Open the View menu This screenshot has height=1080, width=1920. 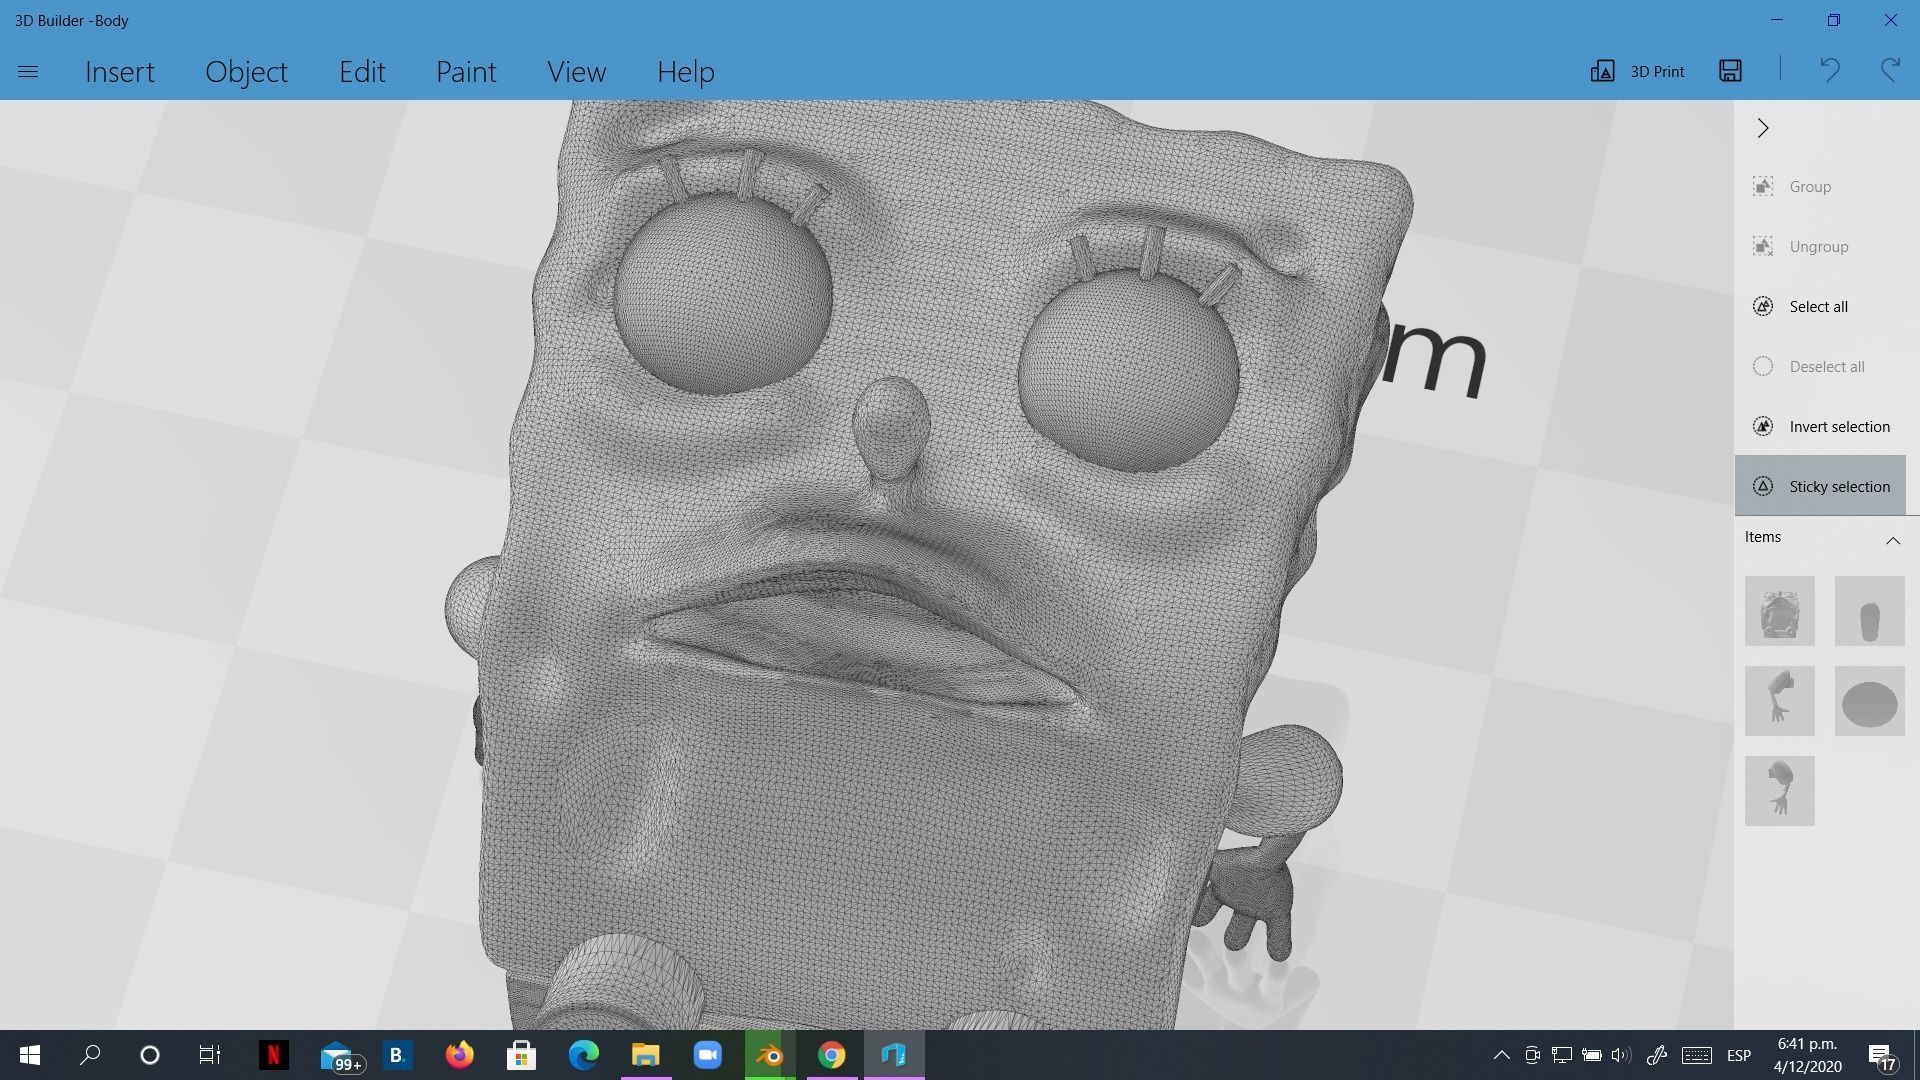tap(576, 72)
